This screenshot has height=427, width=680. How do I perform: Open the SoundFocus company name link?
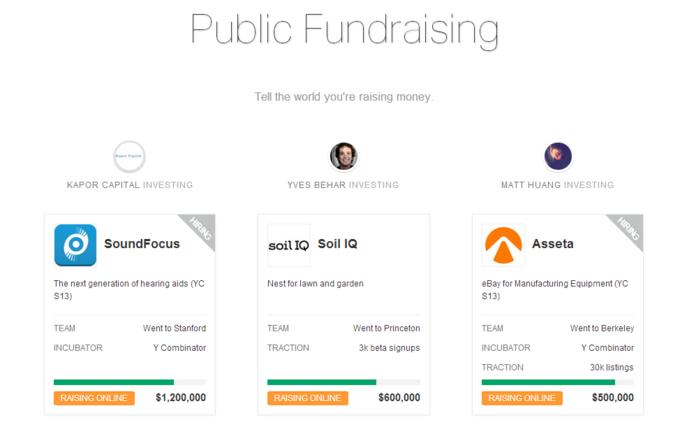tap(142, 244)
